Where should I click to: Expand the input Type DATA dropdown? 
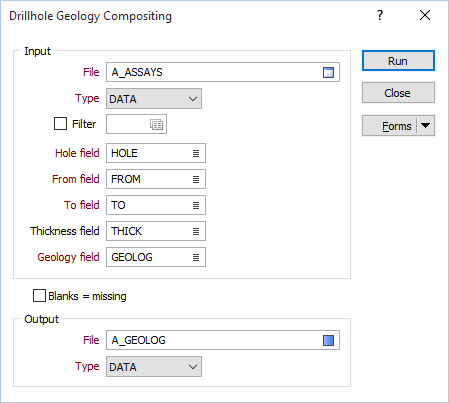click(154, 99)
